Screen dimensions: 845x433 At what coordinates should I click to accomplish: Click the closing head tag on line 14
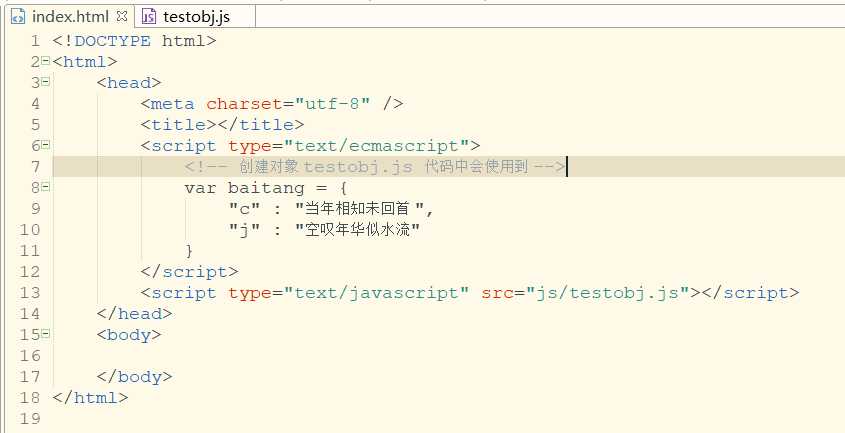(x=134, y=314)
